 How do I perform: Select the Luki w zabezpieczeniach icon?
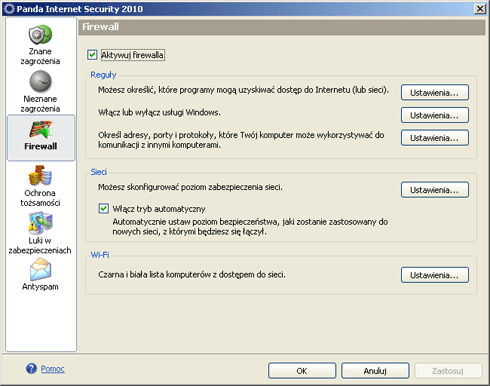[40, 222]
